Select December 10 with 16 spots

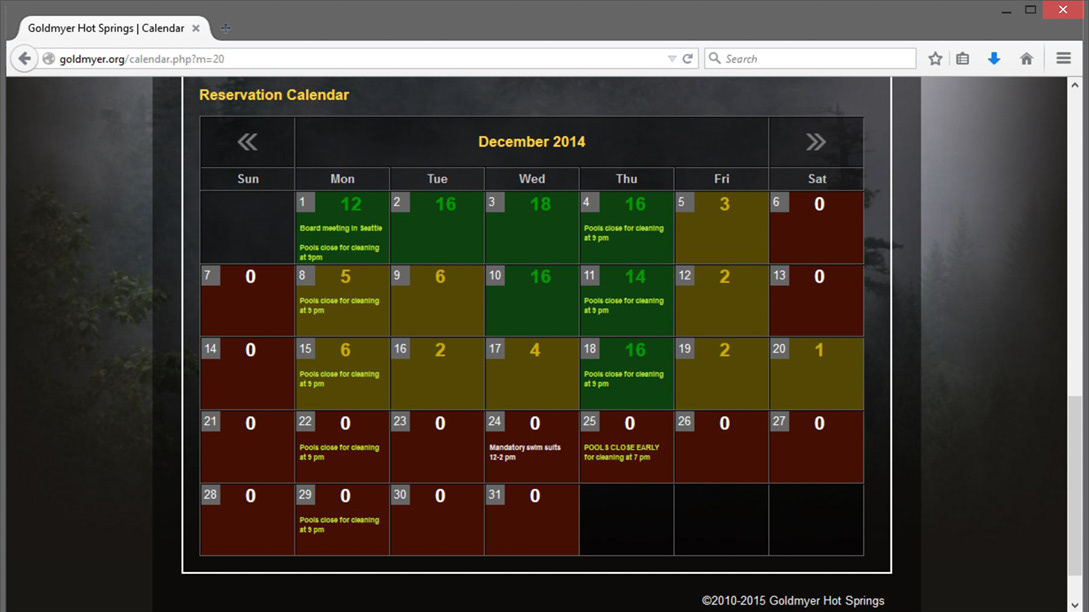pos(532,300)
